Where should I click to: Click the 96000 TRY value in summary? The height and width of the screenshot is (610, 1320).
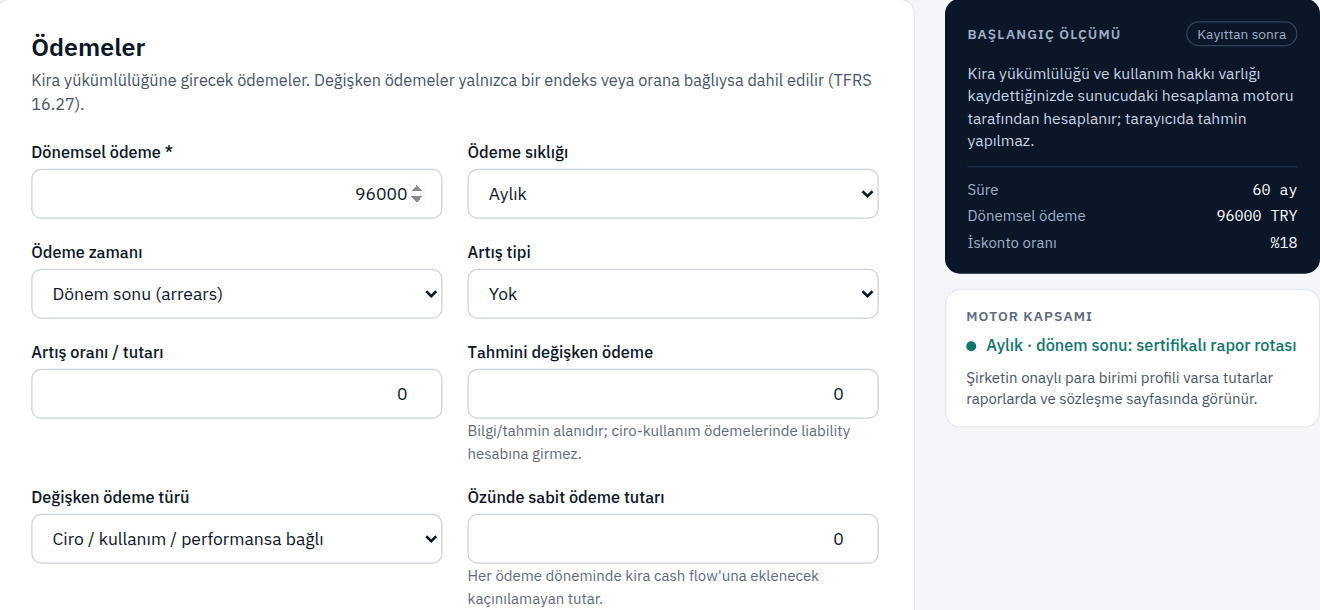click(1256, 216)
